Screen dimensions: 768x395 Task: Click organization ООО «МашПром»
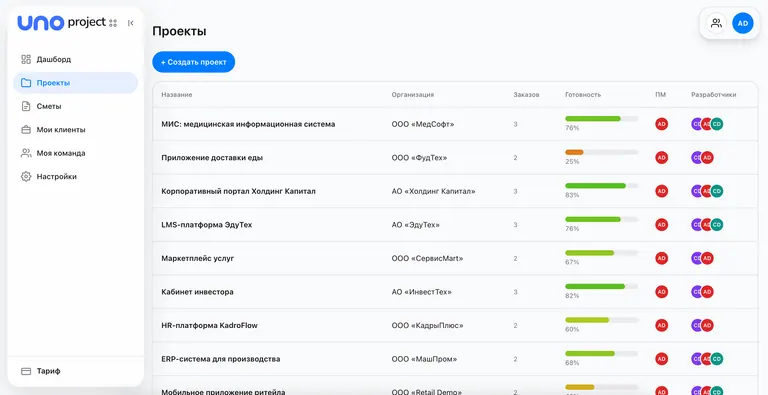click(x=424, y=359)
